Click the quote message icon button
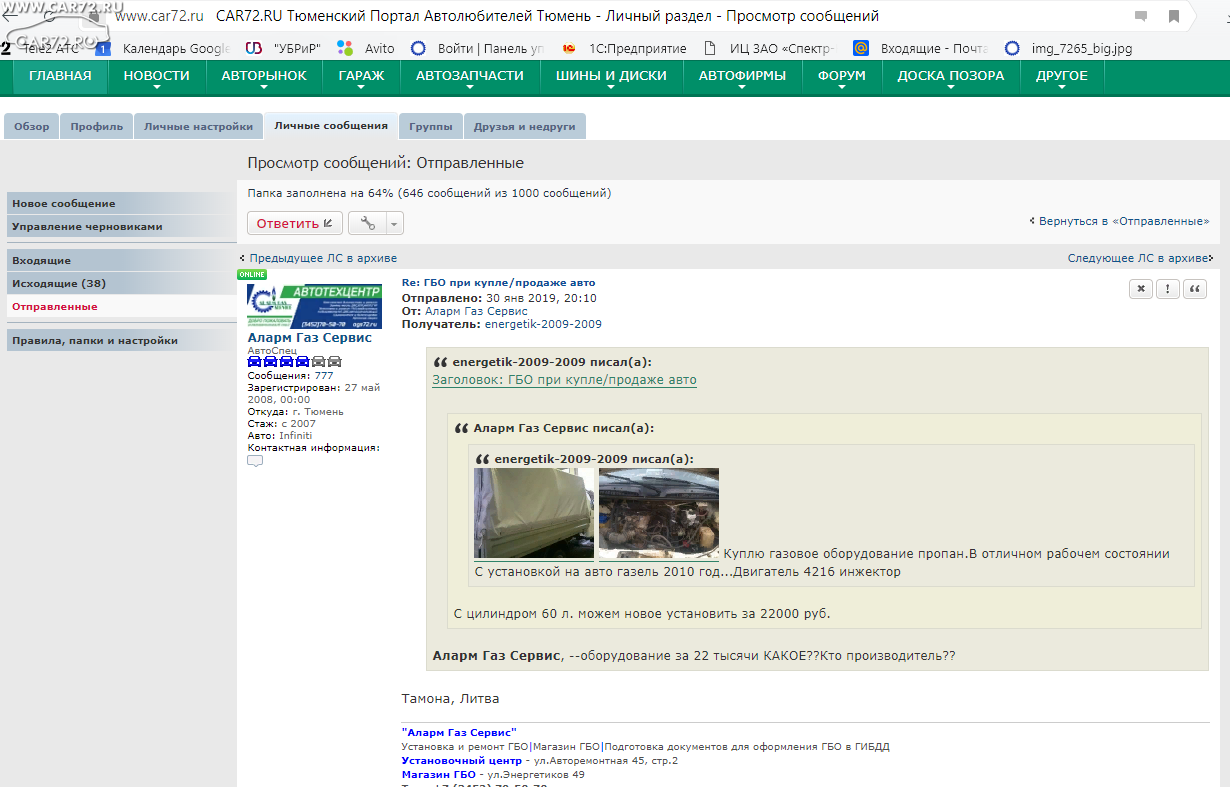1230x787 pixels. click(x=1195, y=289)
